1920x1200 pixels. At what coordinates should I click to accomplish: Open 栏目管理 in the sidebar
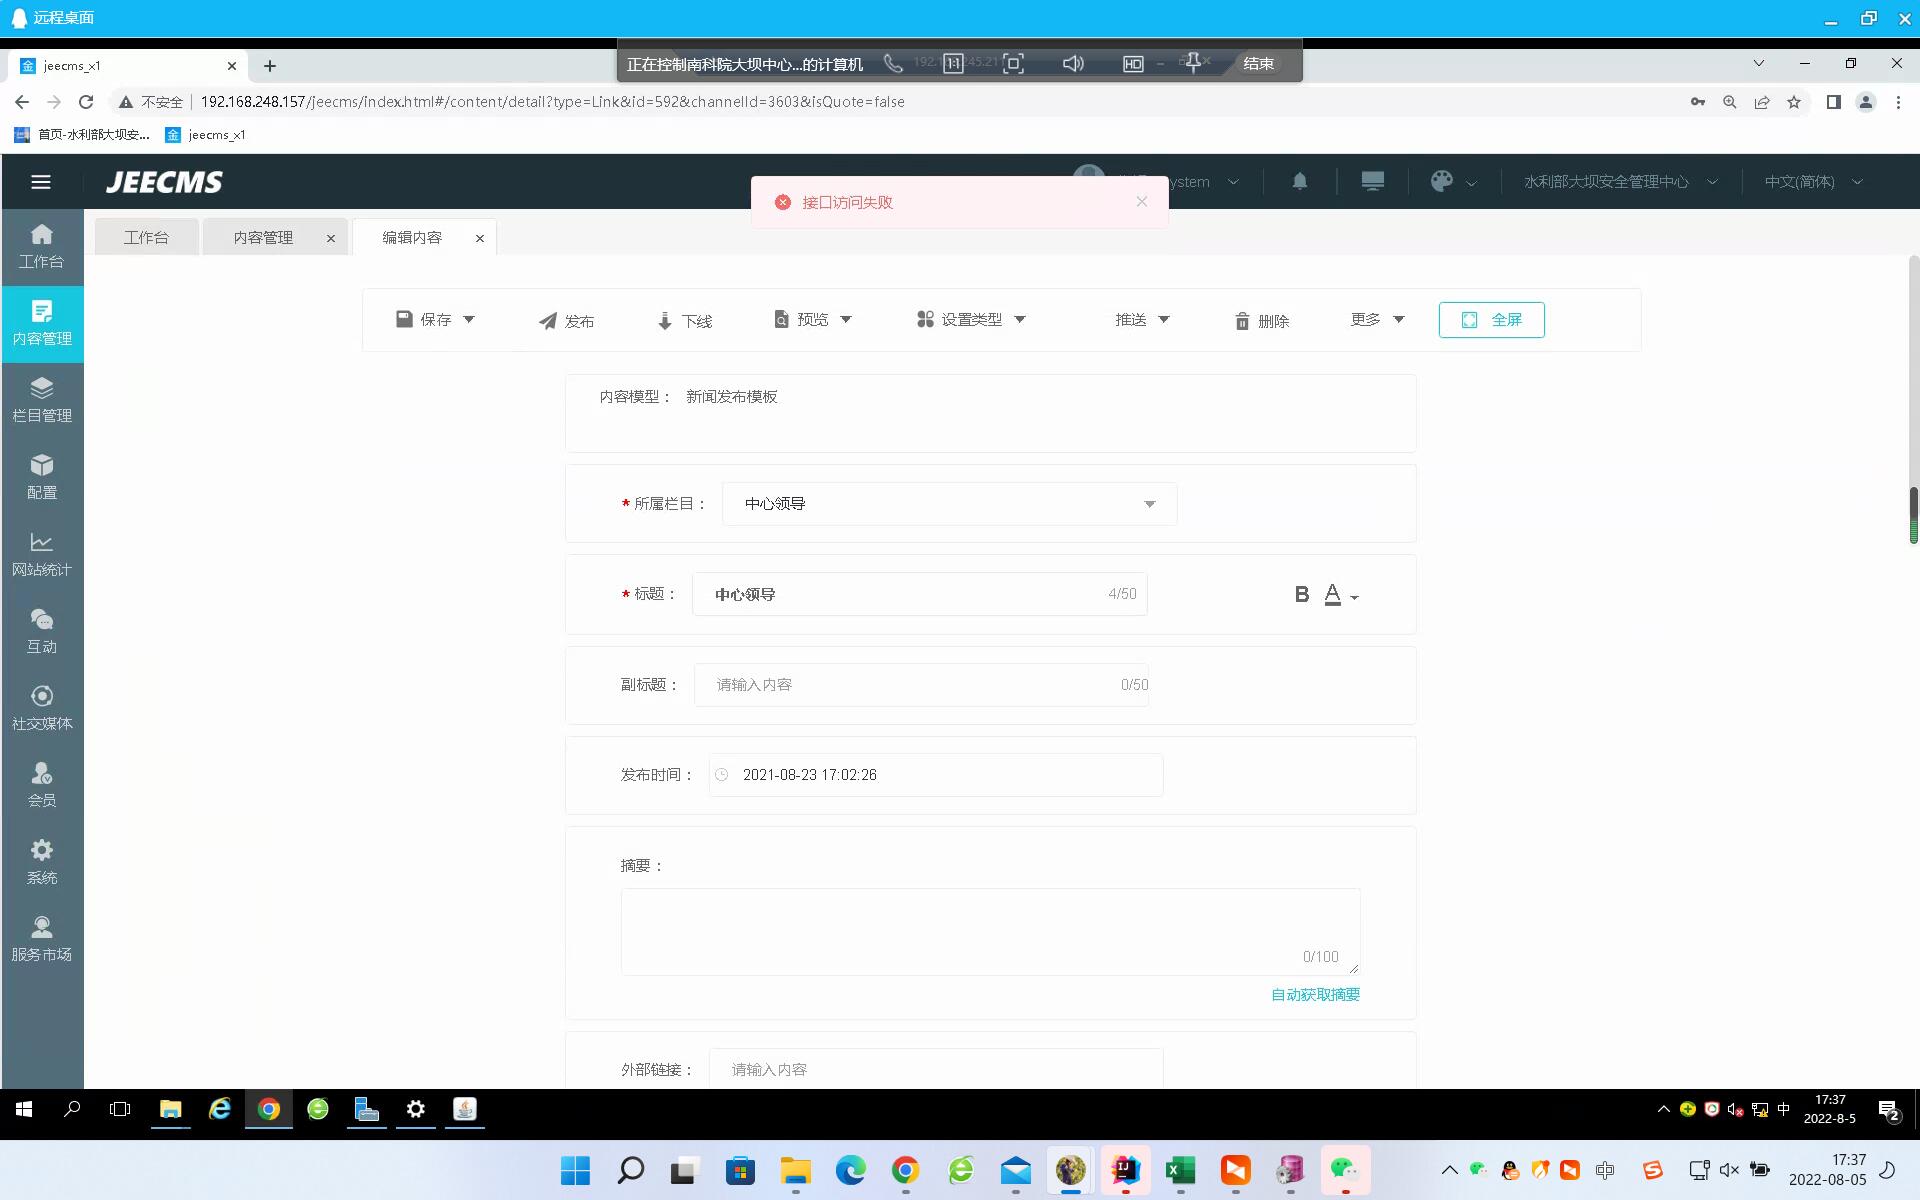point(41,400)
